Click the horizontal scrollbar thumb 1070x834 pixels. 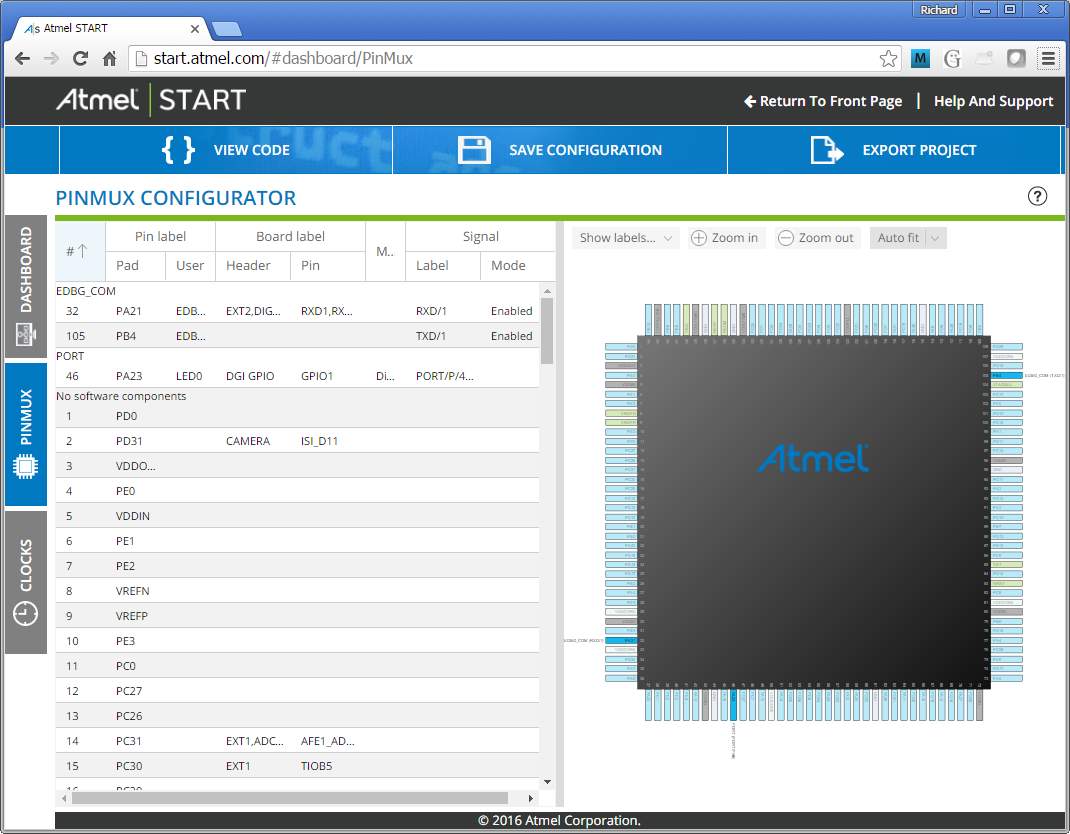pos(290,798)
